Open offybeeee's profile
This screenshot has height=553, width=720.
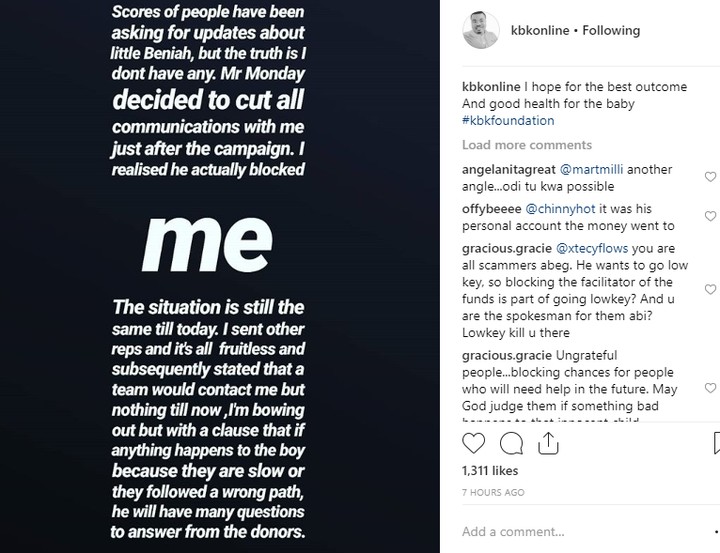[x=488, y=209]
